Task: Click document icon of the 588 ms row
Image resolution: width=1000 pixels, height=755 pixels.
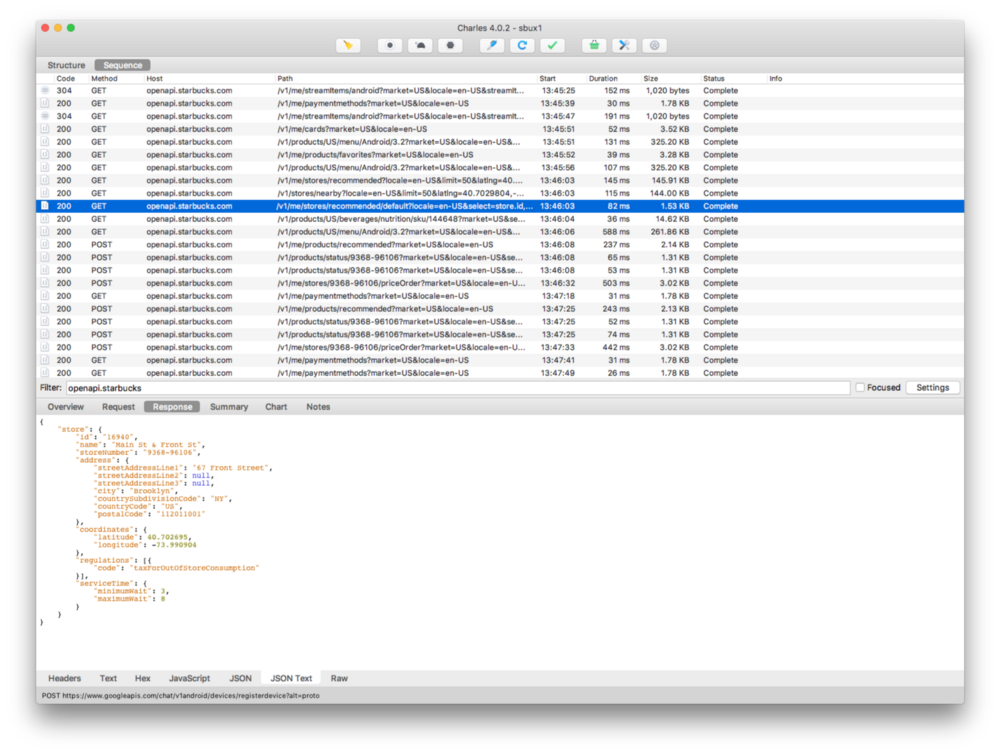Action: (x=45, y=231)
